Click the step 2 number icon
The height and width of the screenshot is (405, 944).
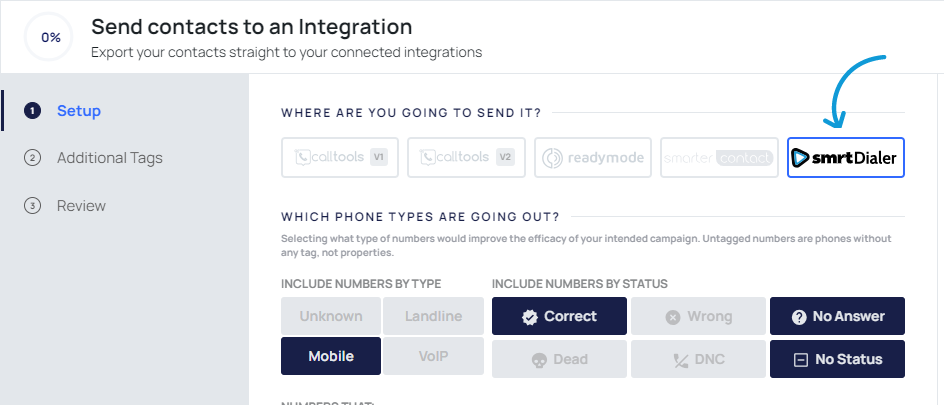[33, 158]
